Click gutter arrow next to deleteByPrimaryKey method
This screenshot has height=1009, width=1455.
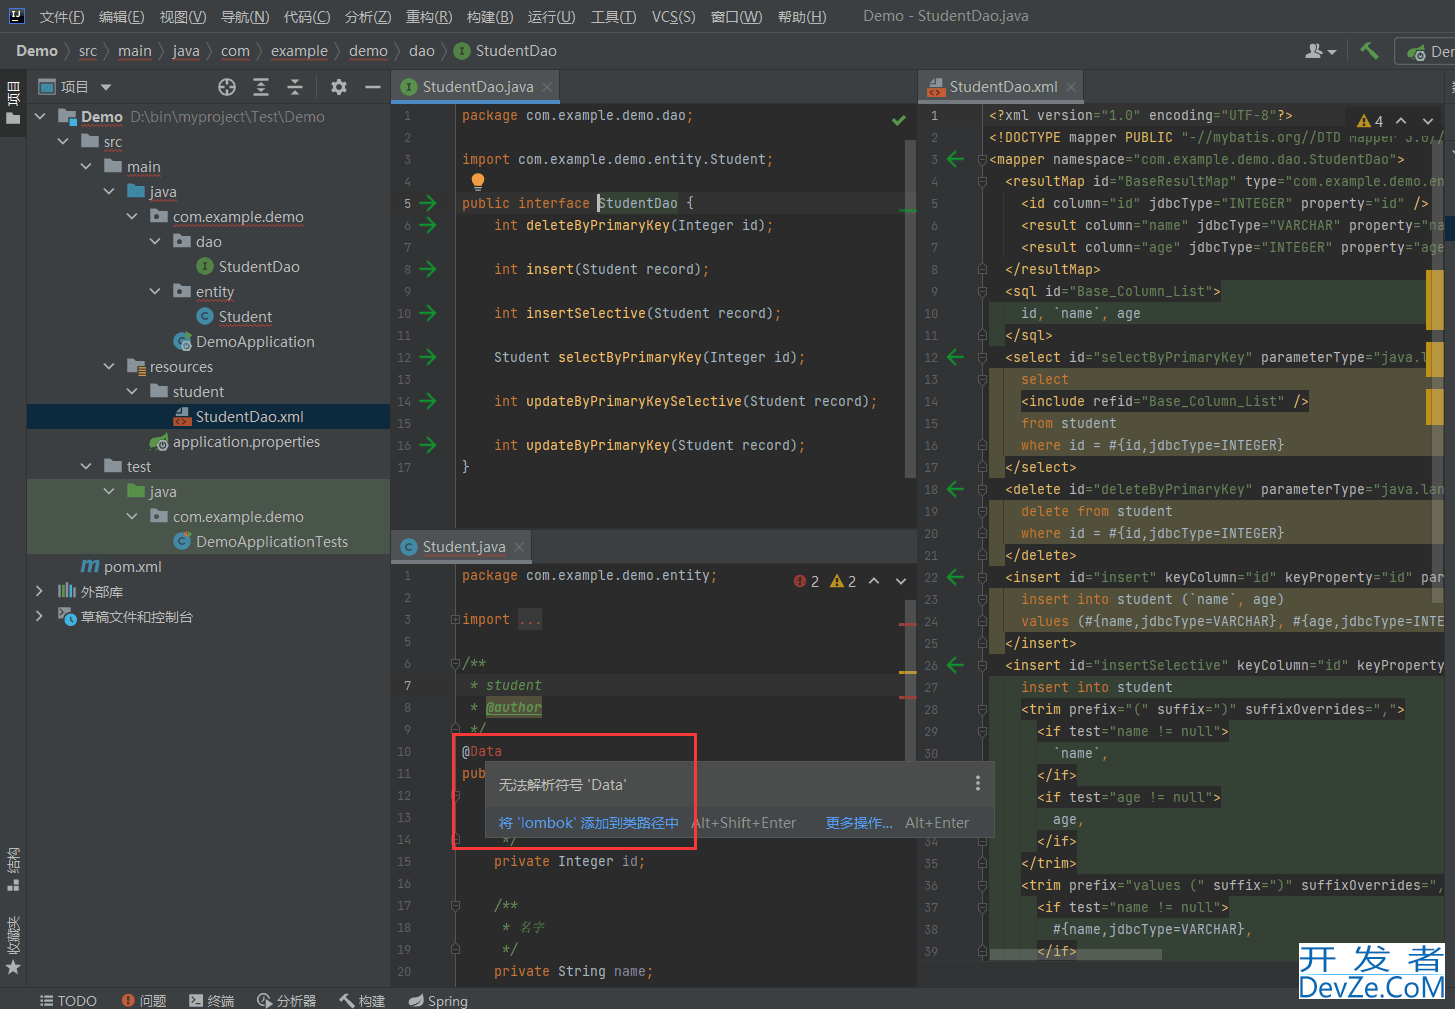[x=428, y=225]
